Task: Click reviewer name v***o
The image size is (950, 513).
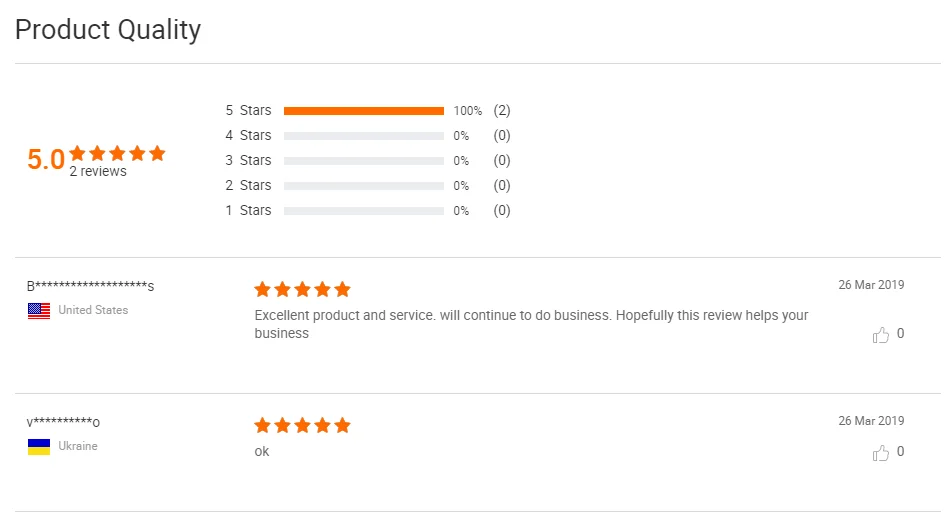Action: pos(63,423)
